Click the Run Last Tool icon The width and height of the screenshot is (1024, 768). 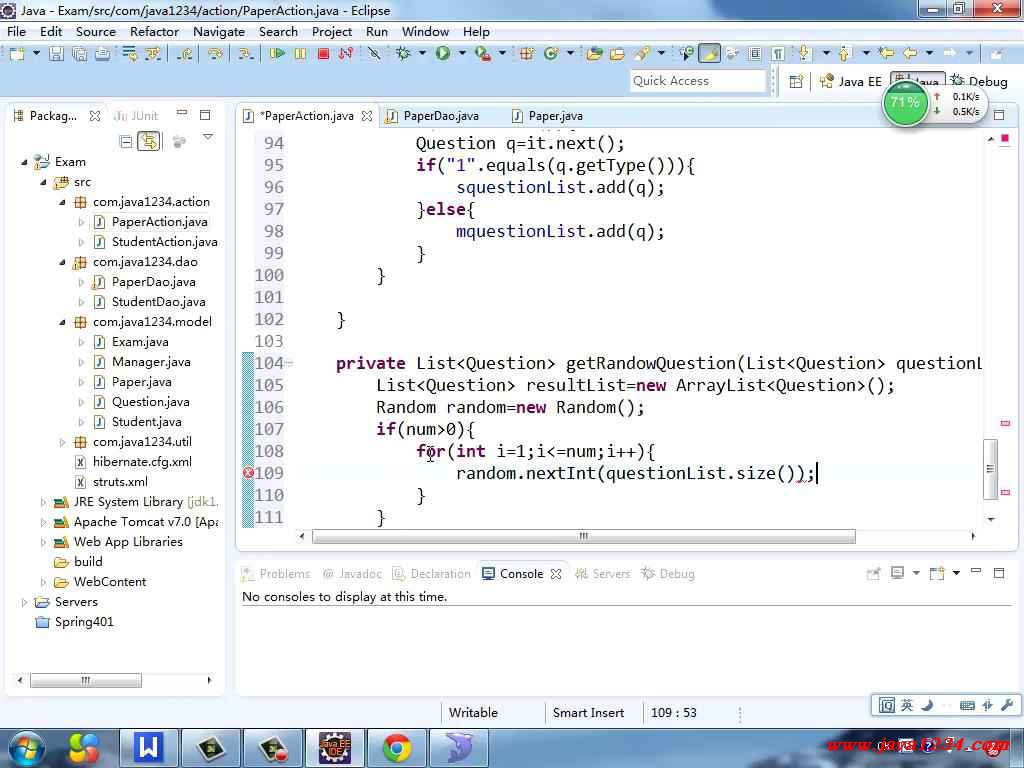(x=483, y=54)
